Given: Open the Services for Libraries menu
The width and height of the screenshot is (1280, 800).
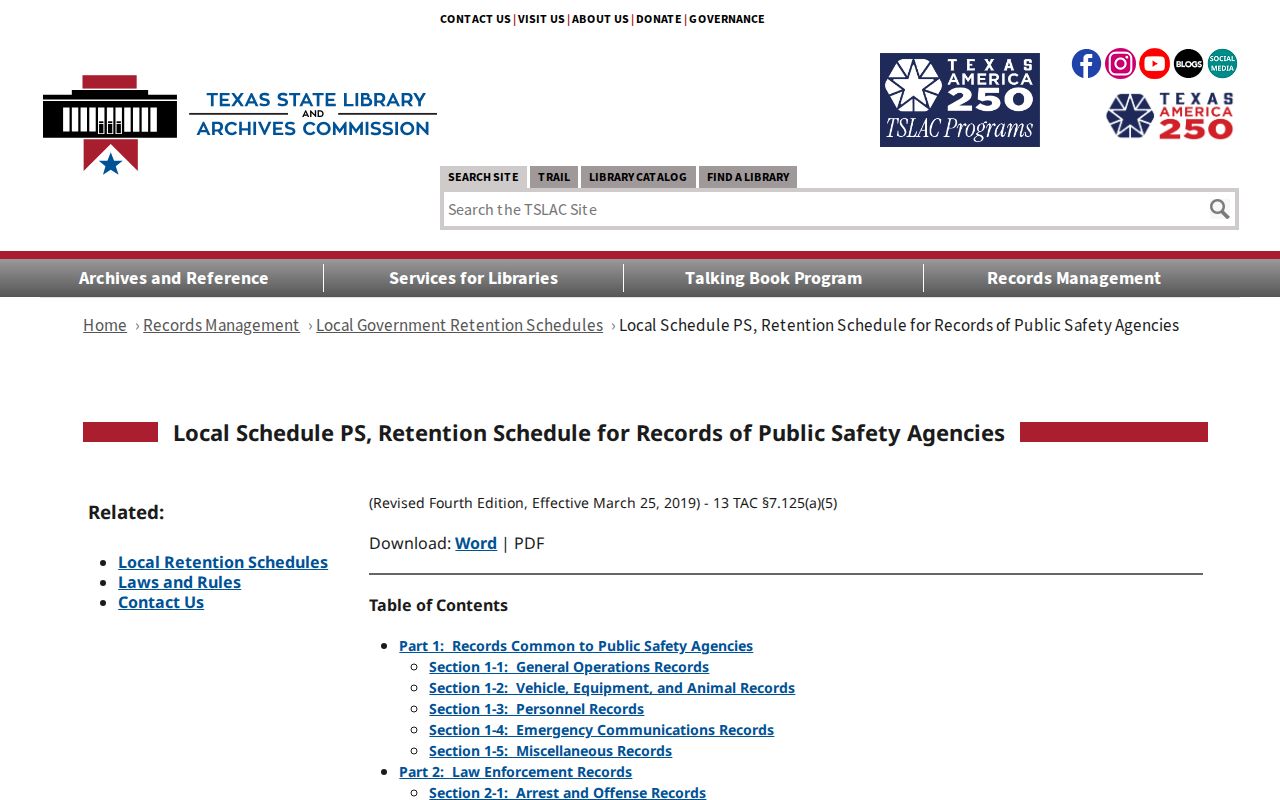Looking at the screenshot, I should point(473,278).
